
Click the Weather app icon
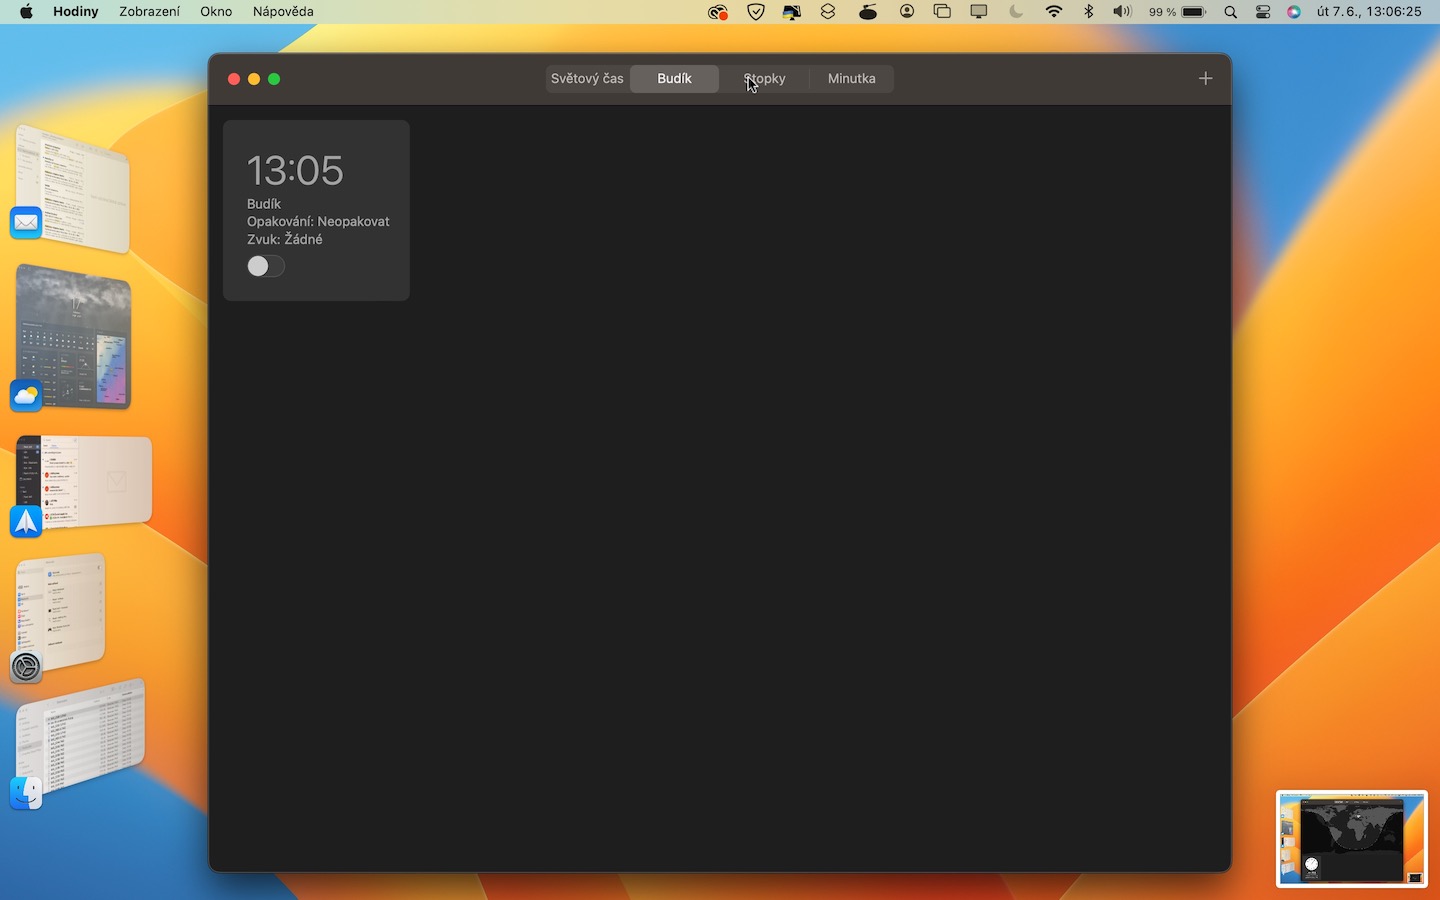26,396
